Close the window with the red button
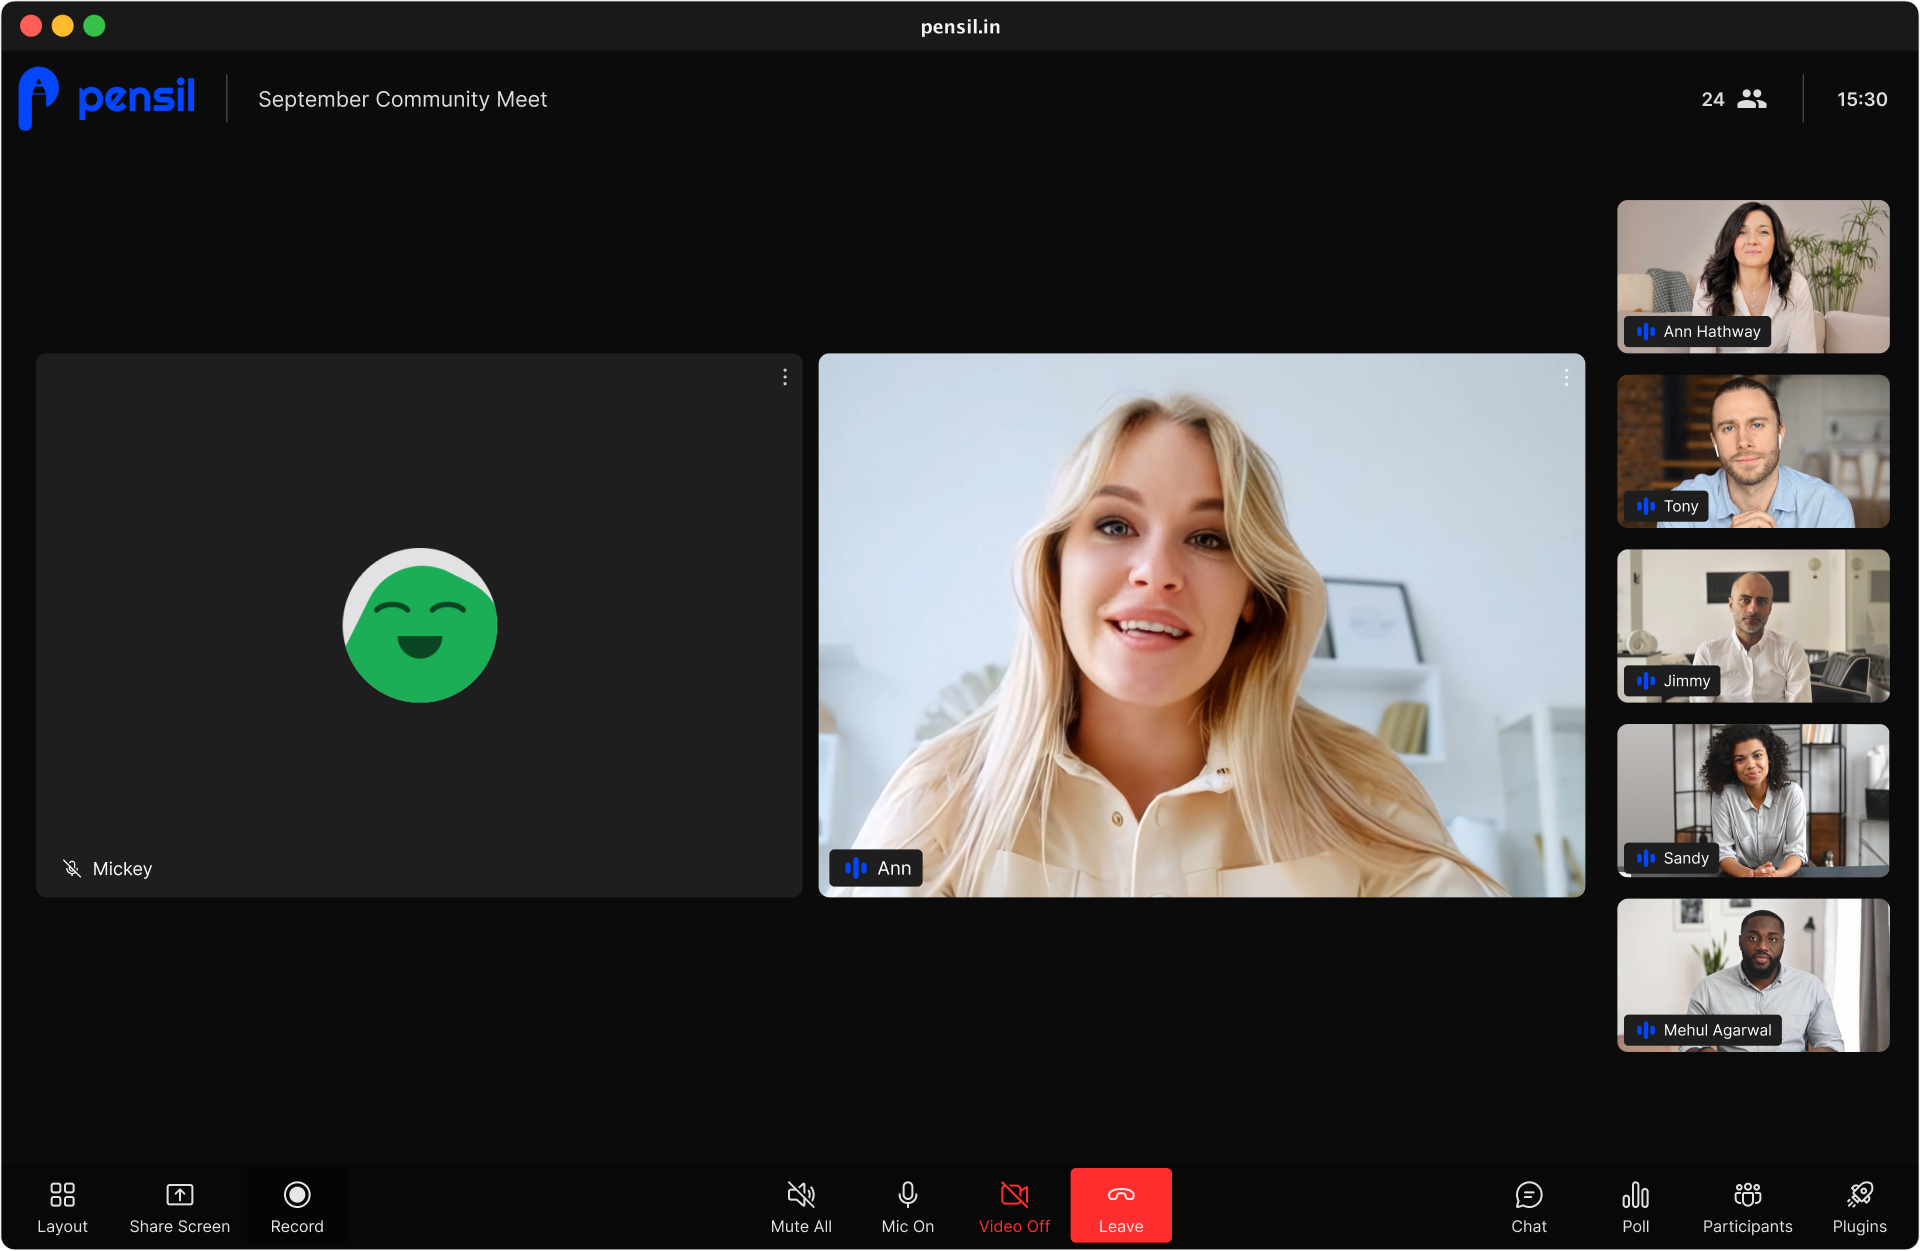This screenshot has height=1251, width=1920. coord(31,26)
